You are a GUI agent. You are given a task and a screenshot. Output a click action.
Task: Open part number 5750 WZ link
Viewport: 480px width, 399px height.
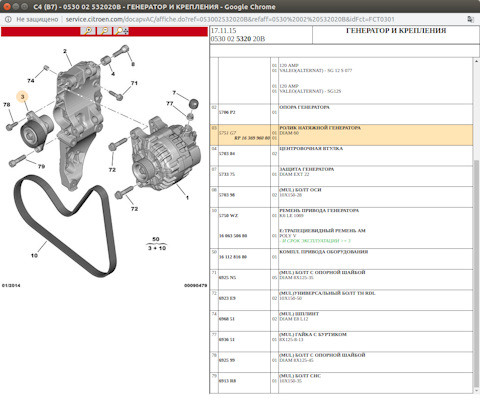[228, 216]
